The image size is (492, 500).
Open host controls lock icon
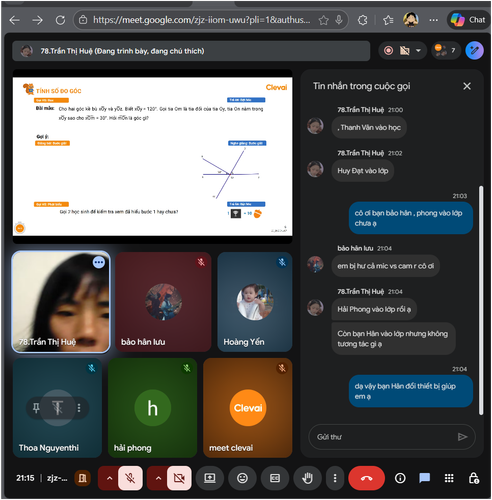point(474,478)
